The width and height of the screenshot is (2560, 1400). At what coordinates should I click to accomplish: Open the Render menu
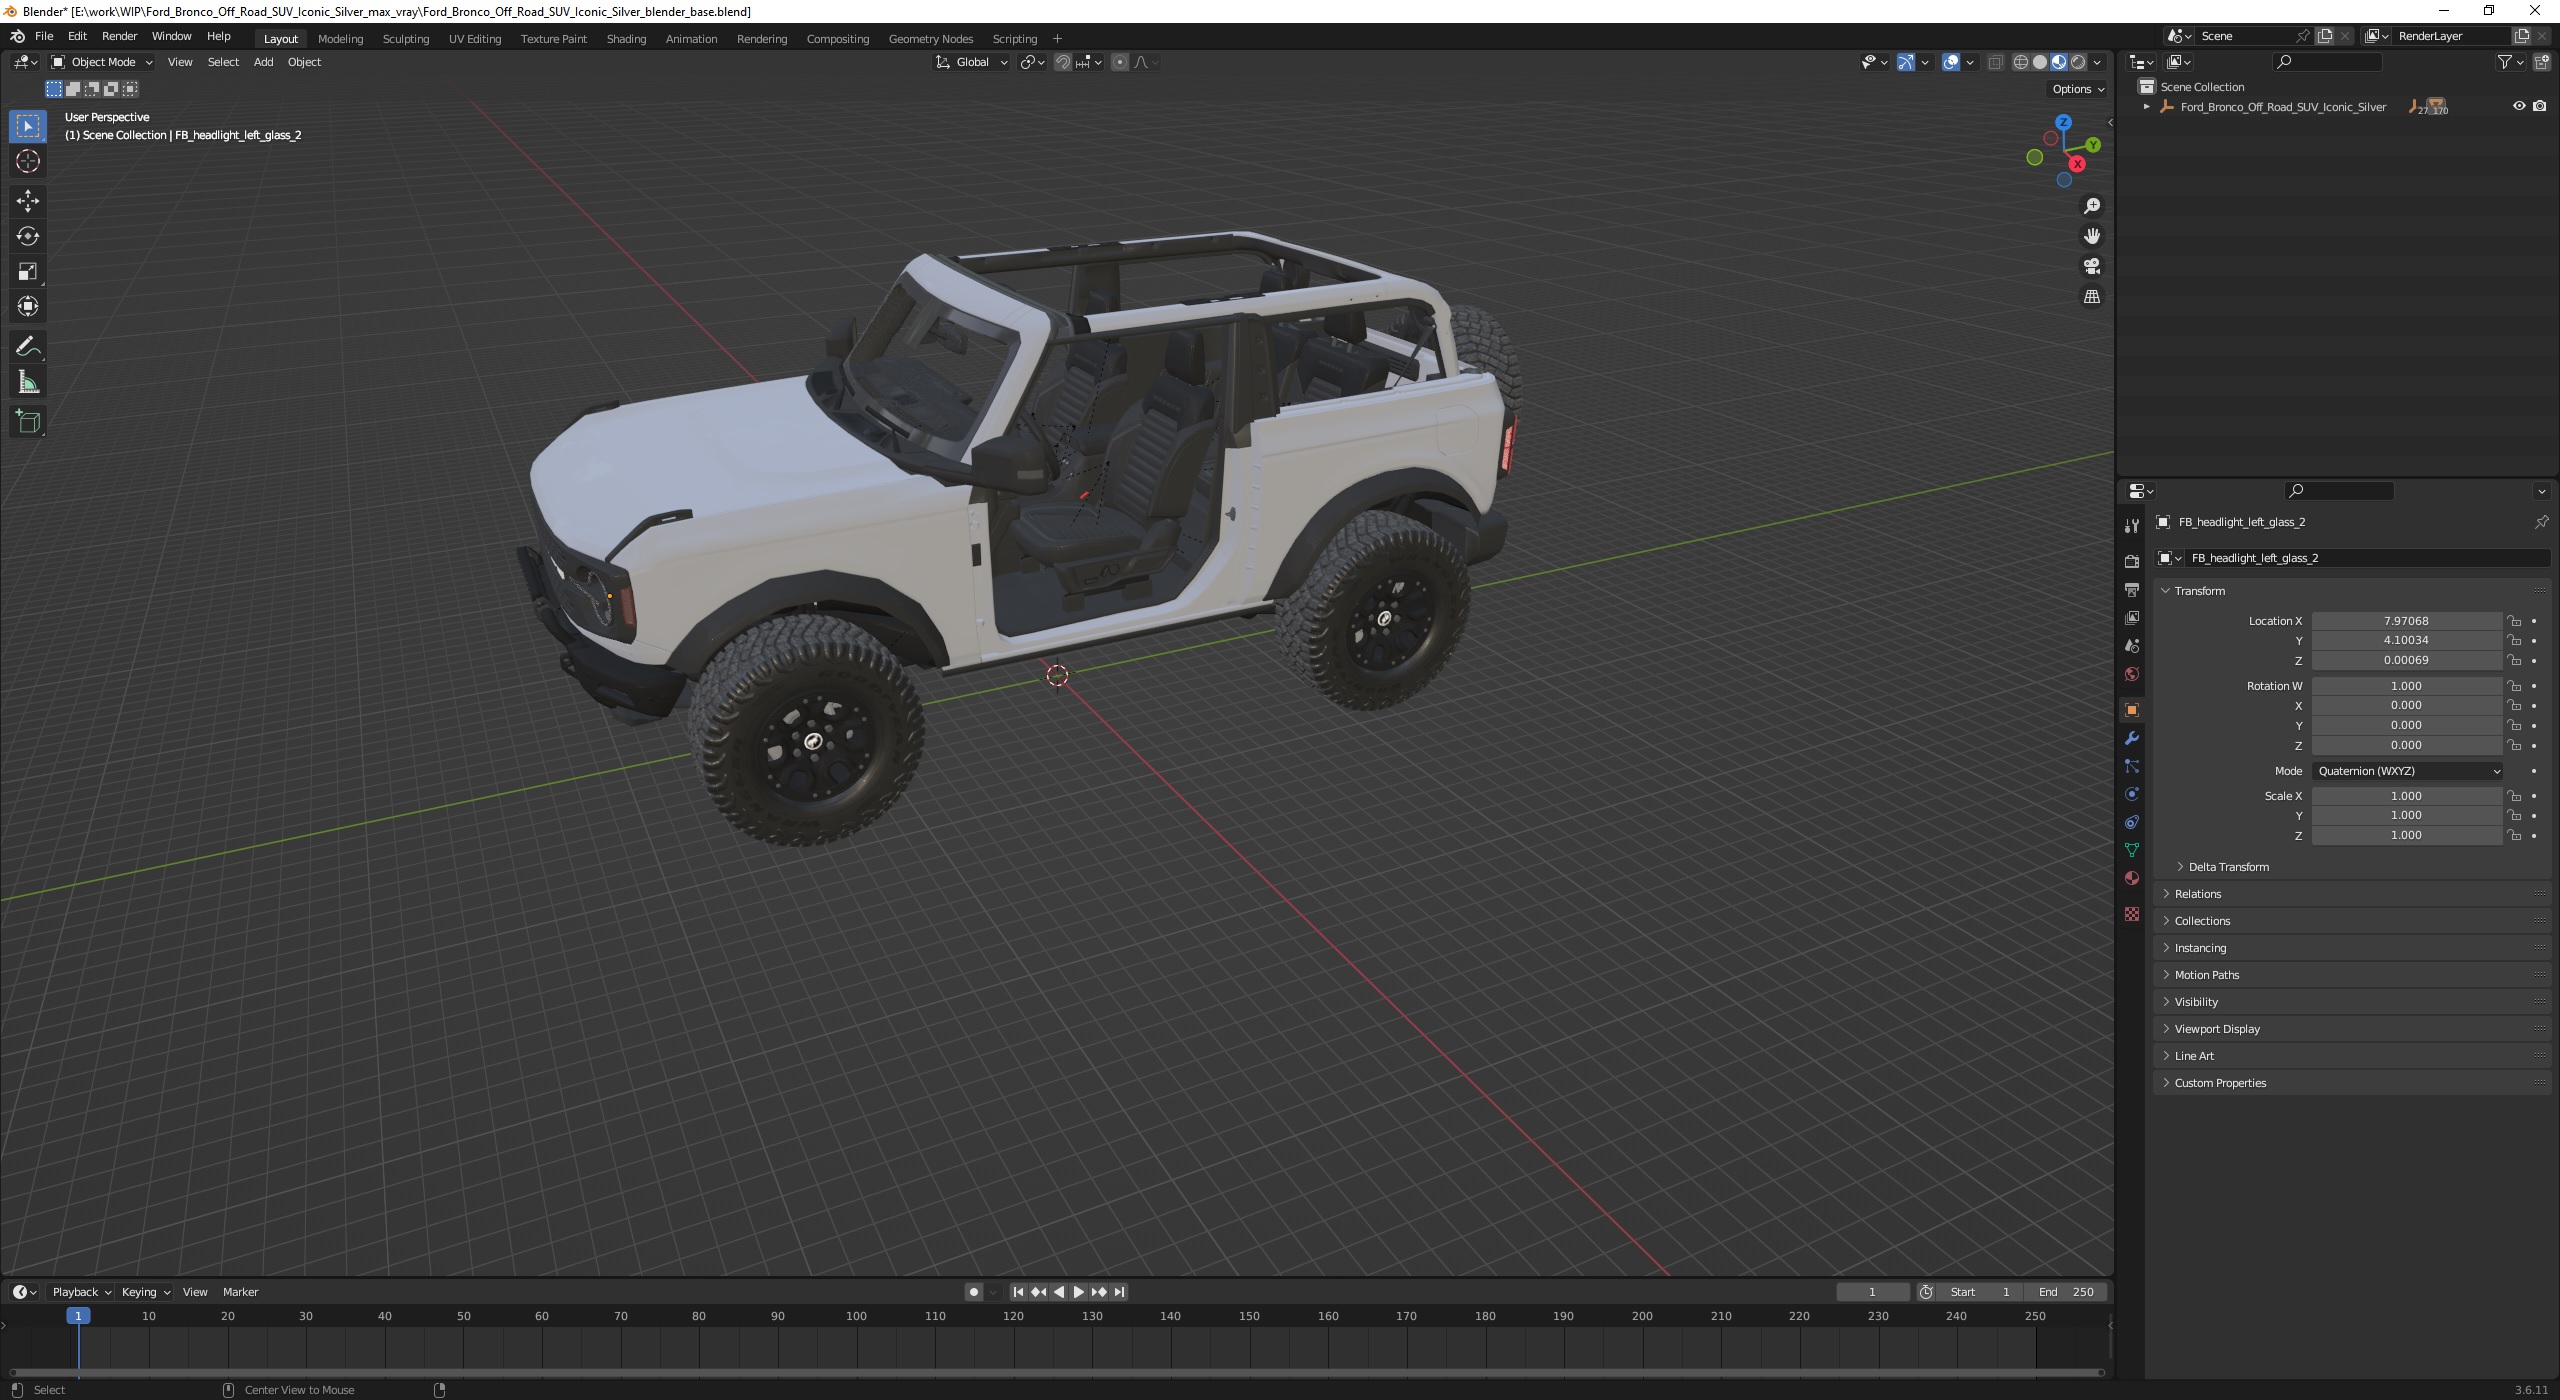(119, 36)
